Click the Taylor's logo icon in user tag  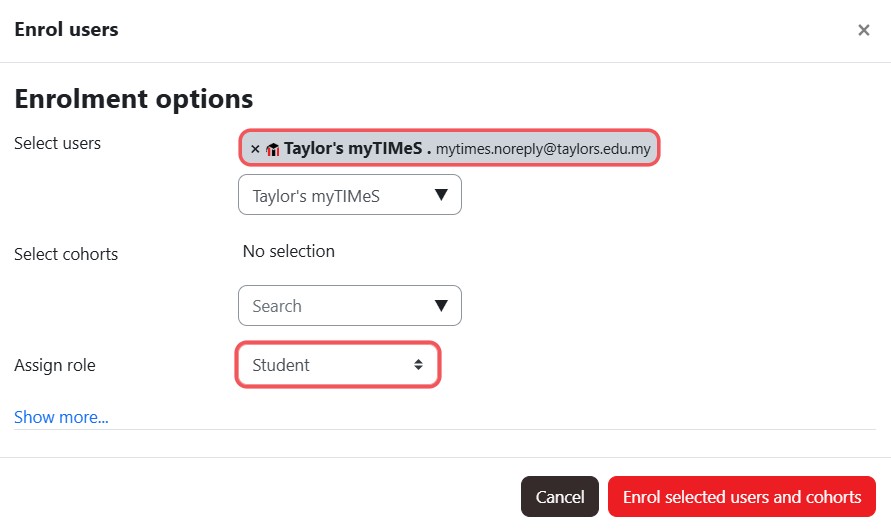tap(273, 149)
